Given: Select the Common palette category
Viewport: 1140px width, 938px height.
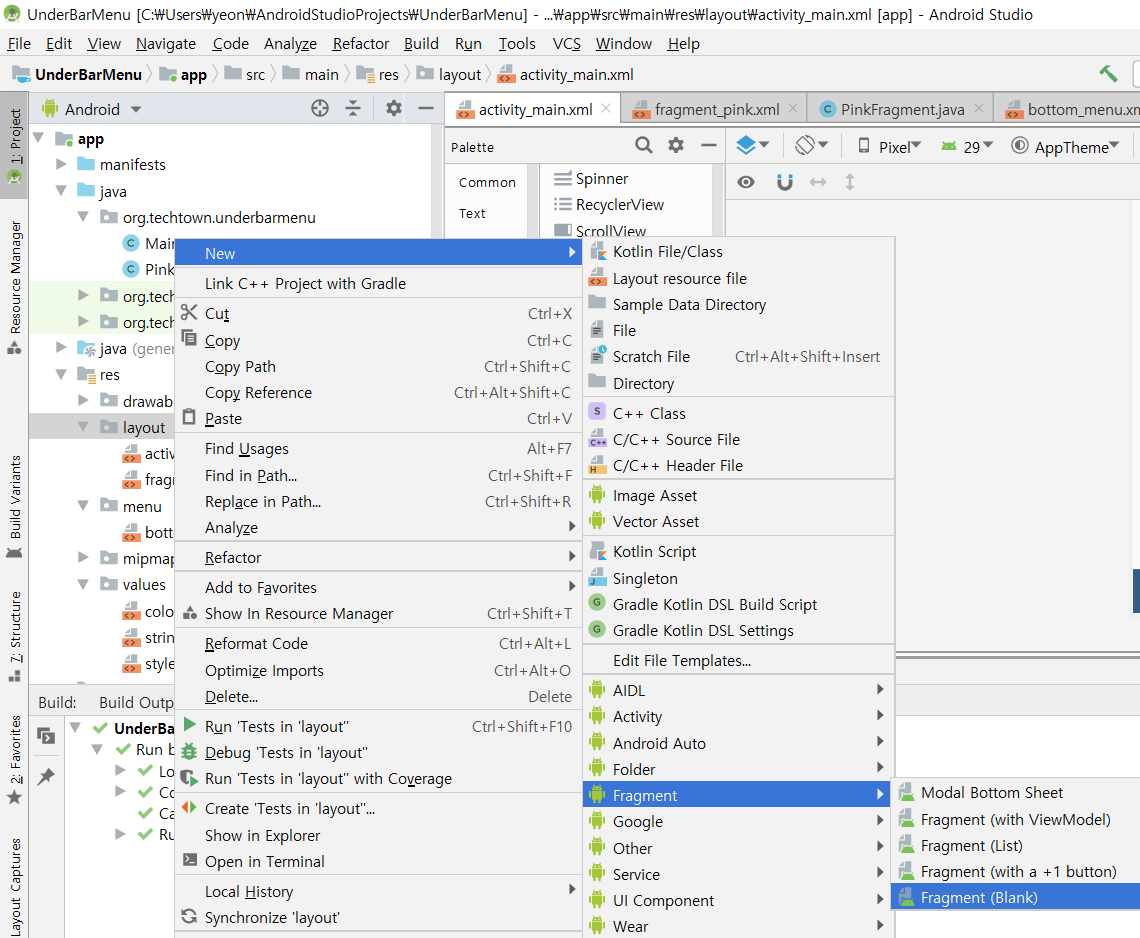Looking at the screenshot, I should coord(487,183).
